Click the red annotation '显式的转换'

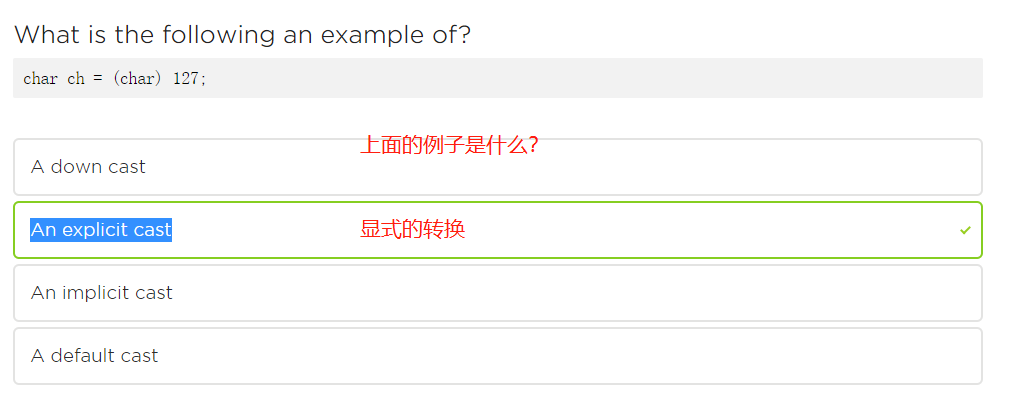(x=412, y=230)
